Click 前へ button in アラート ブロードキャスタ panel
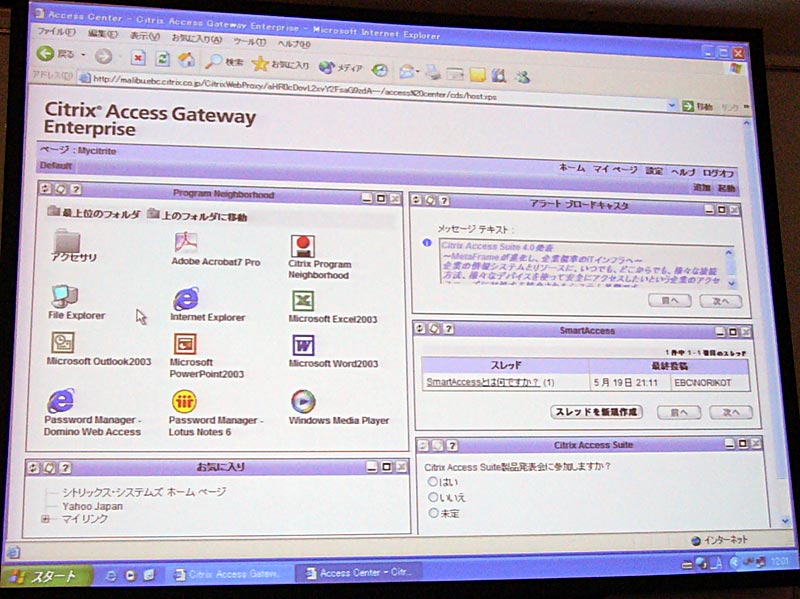The height and width of the screenshot is (599, 800). [x=670, y=300]
